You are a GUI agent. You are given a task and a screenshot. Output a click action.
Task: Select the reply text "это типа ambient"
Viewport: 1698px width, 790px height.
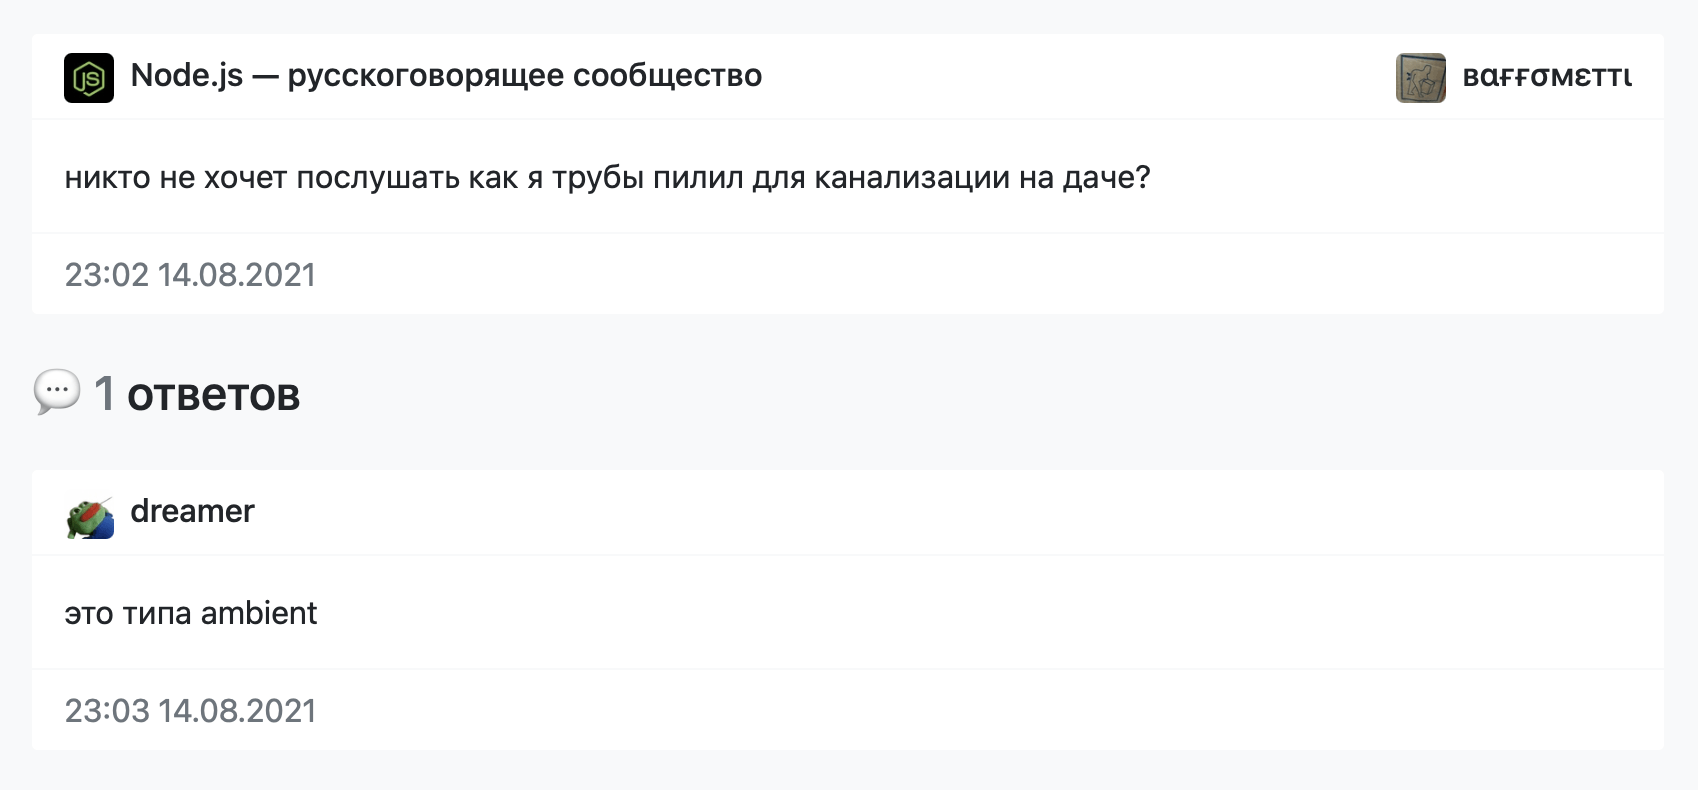(x=190, y=613)
